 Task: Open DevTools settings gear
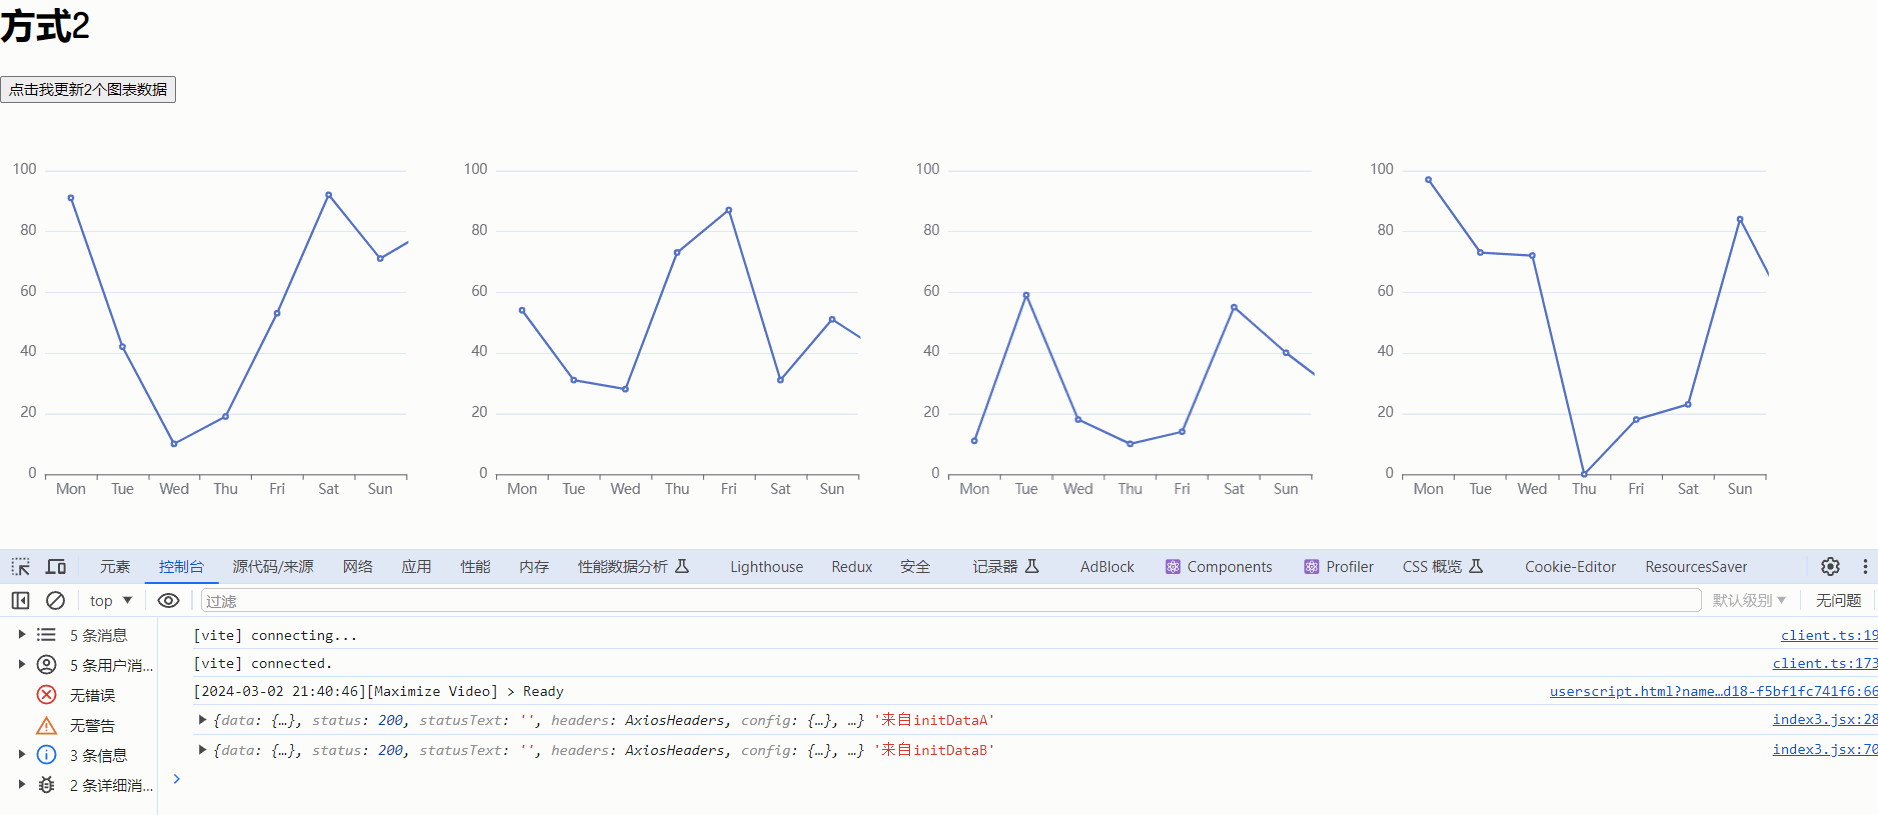pyautogui.click(x=1830, y=567)
